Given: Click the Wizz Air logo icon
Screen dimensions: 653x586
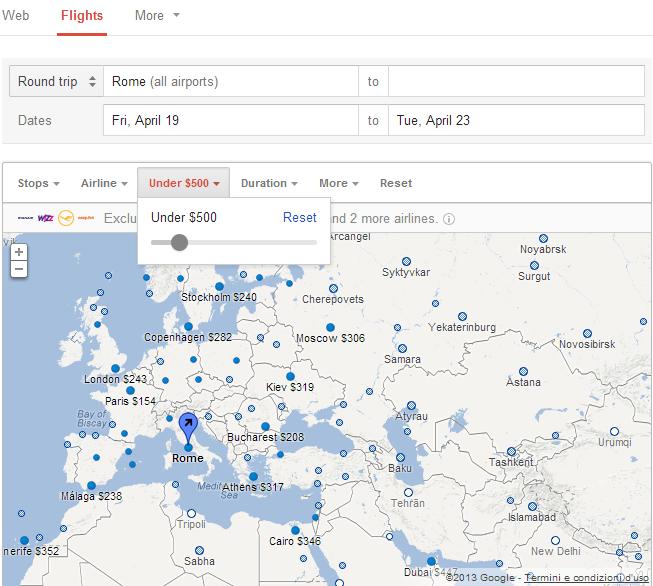Looking at the screenshot, I should tap(45, 218).
